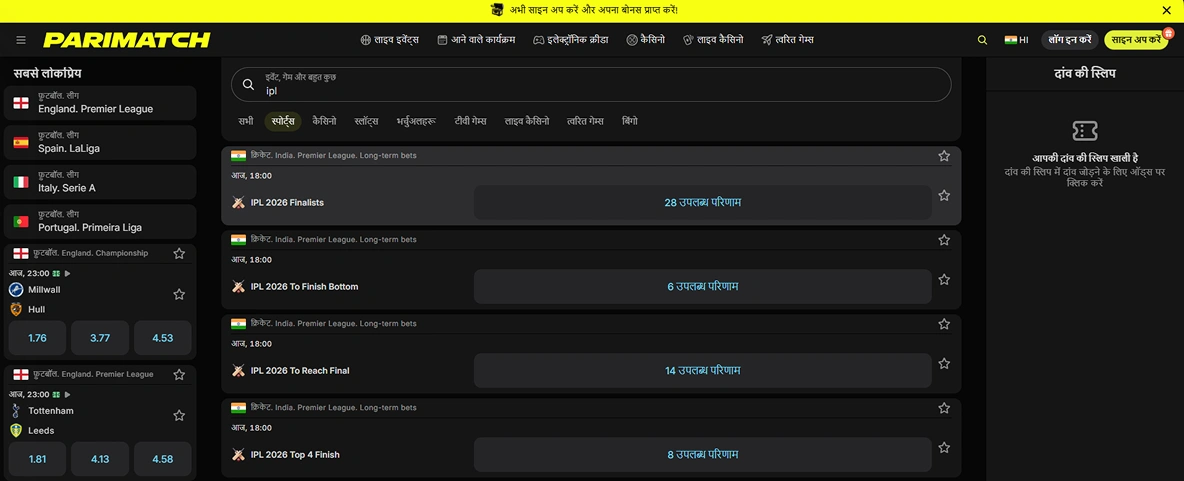
Task: Click the Leeds team crest icon
Action: [17, 430]
